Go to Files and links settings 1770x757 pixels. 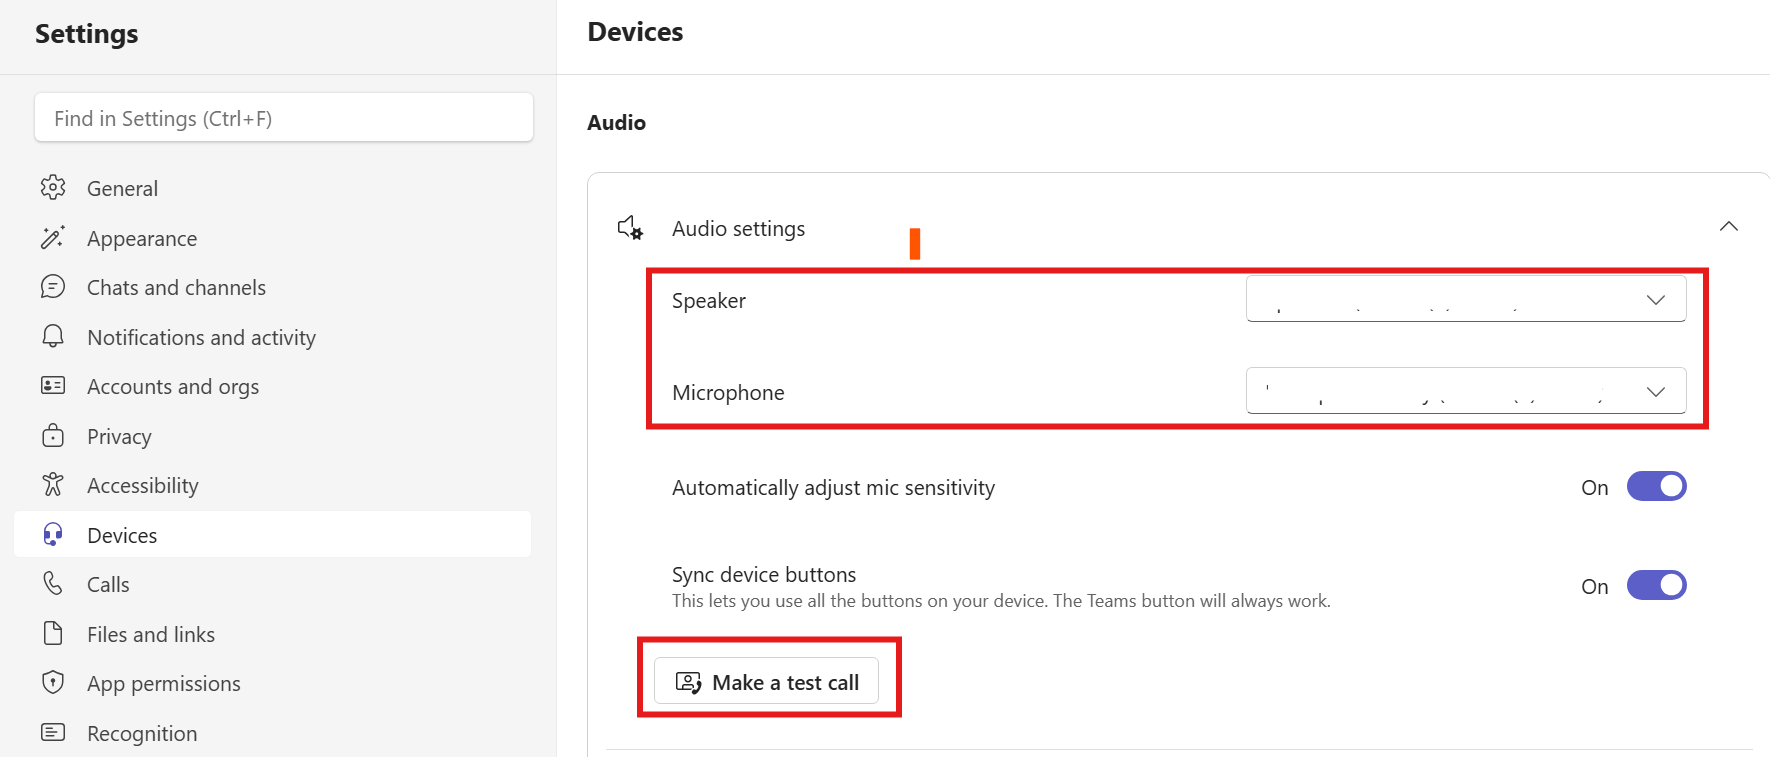[150, 635]
